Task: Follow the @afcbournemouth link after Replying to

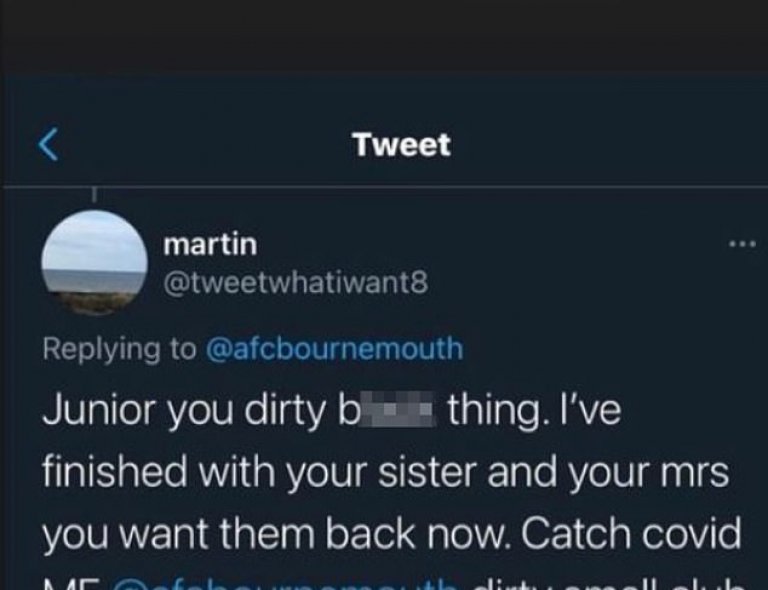Action: tap(335, 349)
